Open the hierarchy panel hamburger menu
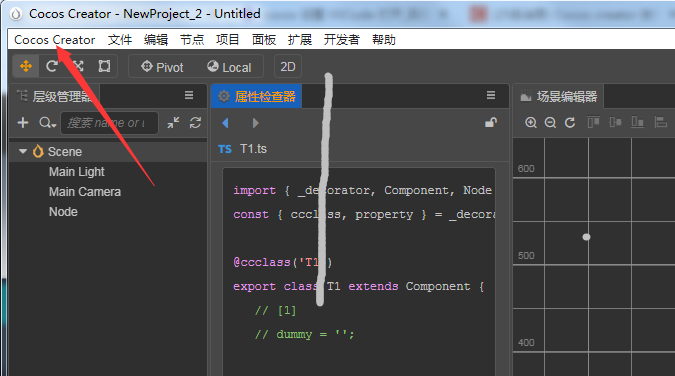Screen dimensions: 675x376 [x=189, y=95]
